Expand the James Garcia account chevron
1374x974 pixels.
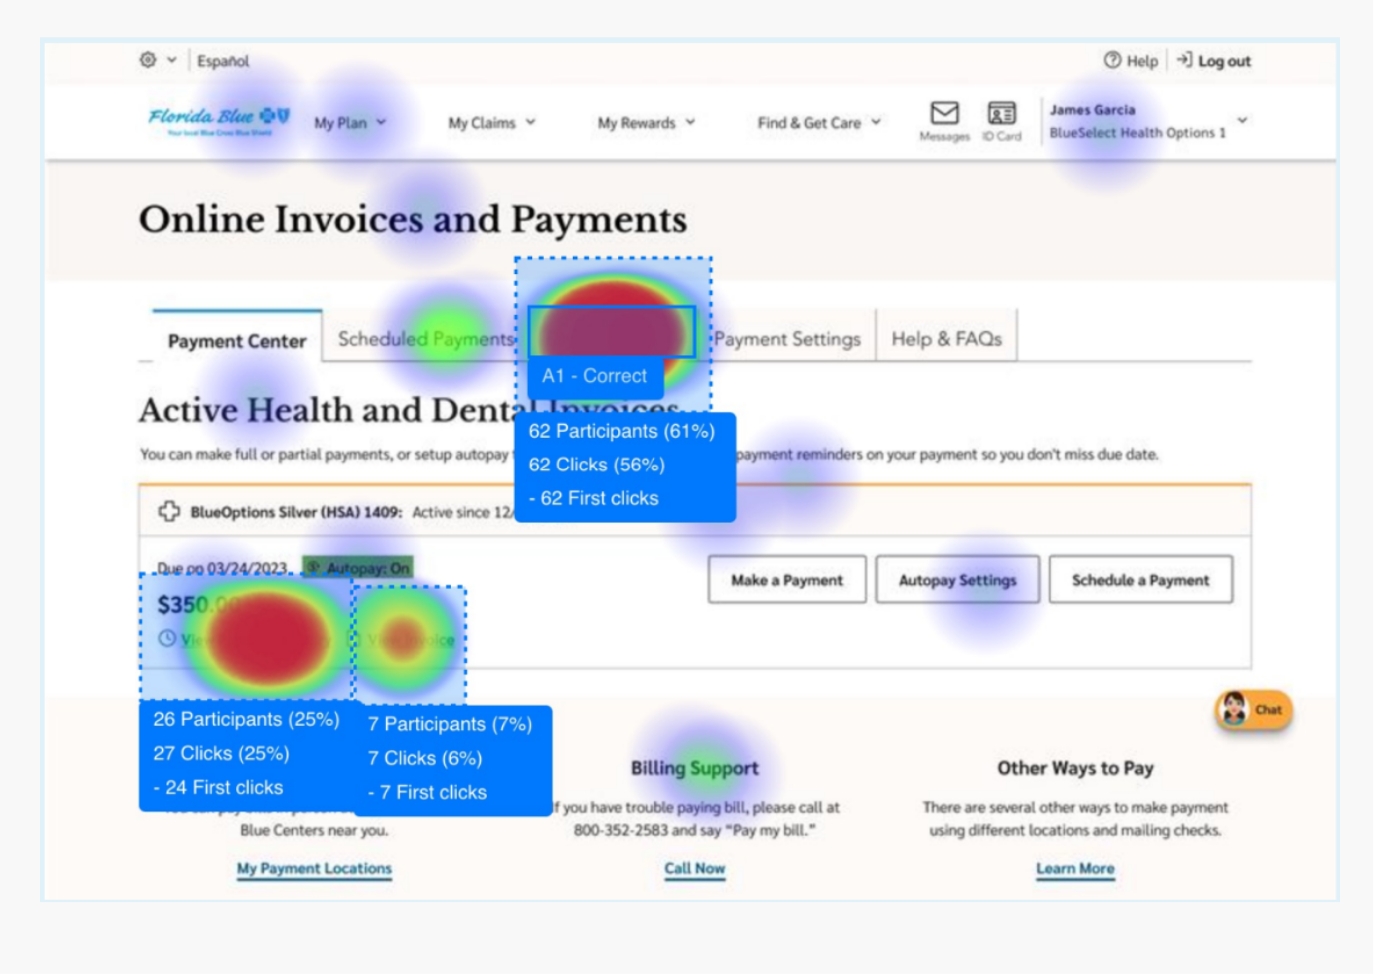[x=1242, y=120]
